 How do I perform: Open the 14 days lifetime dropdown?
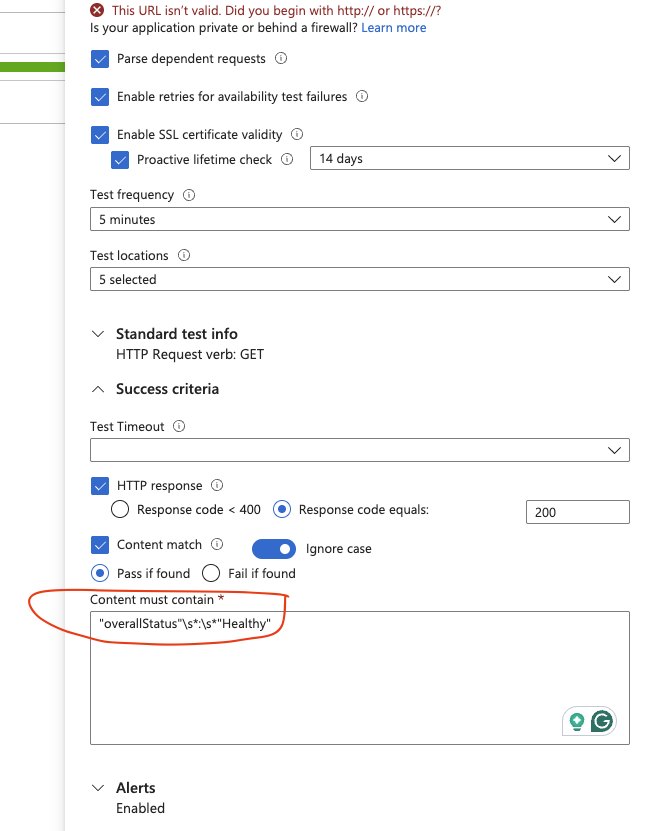tap(469, 158)
